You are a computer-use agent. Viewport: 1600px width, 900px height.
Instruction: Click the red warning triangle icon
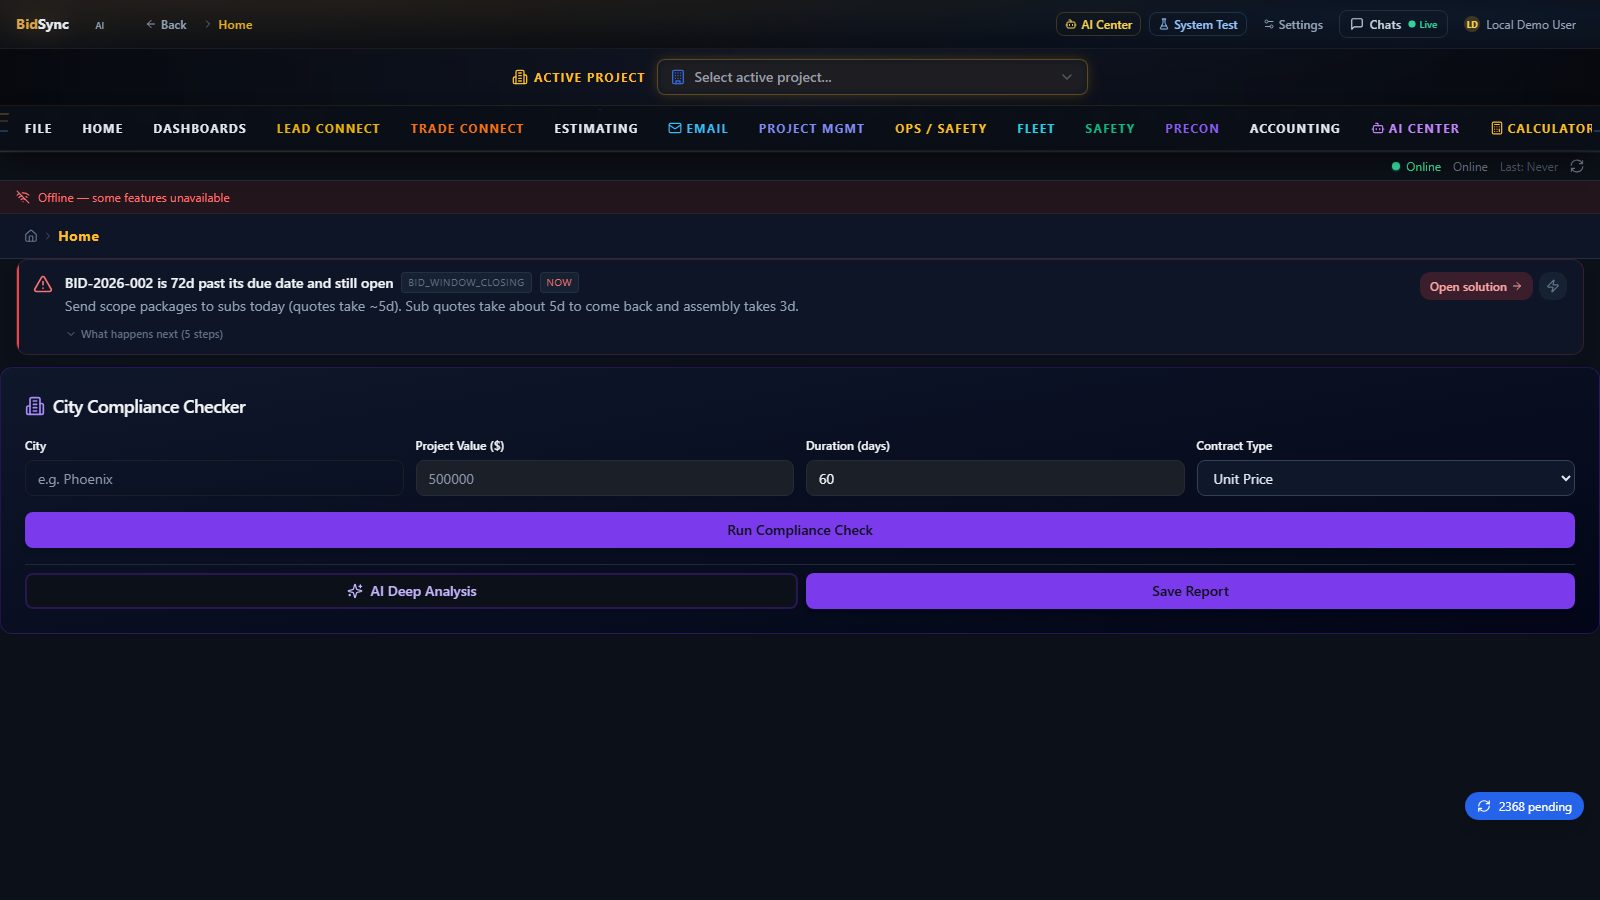43,284
